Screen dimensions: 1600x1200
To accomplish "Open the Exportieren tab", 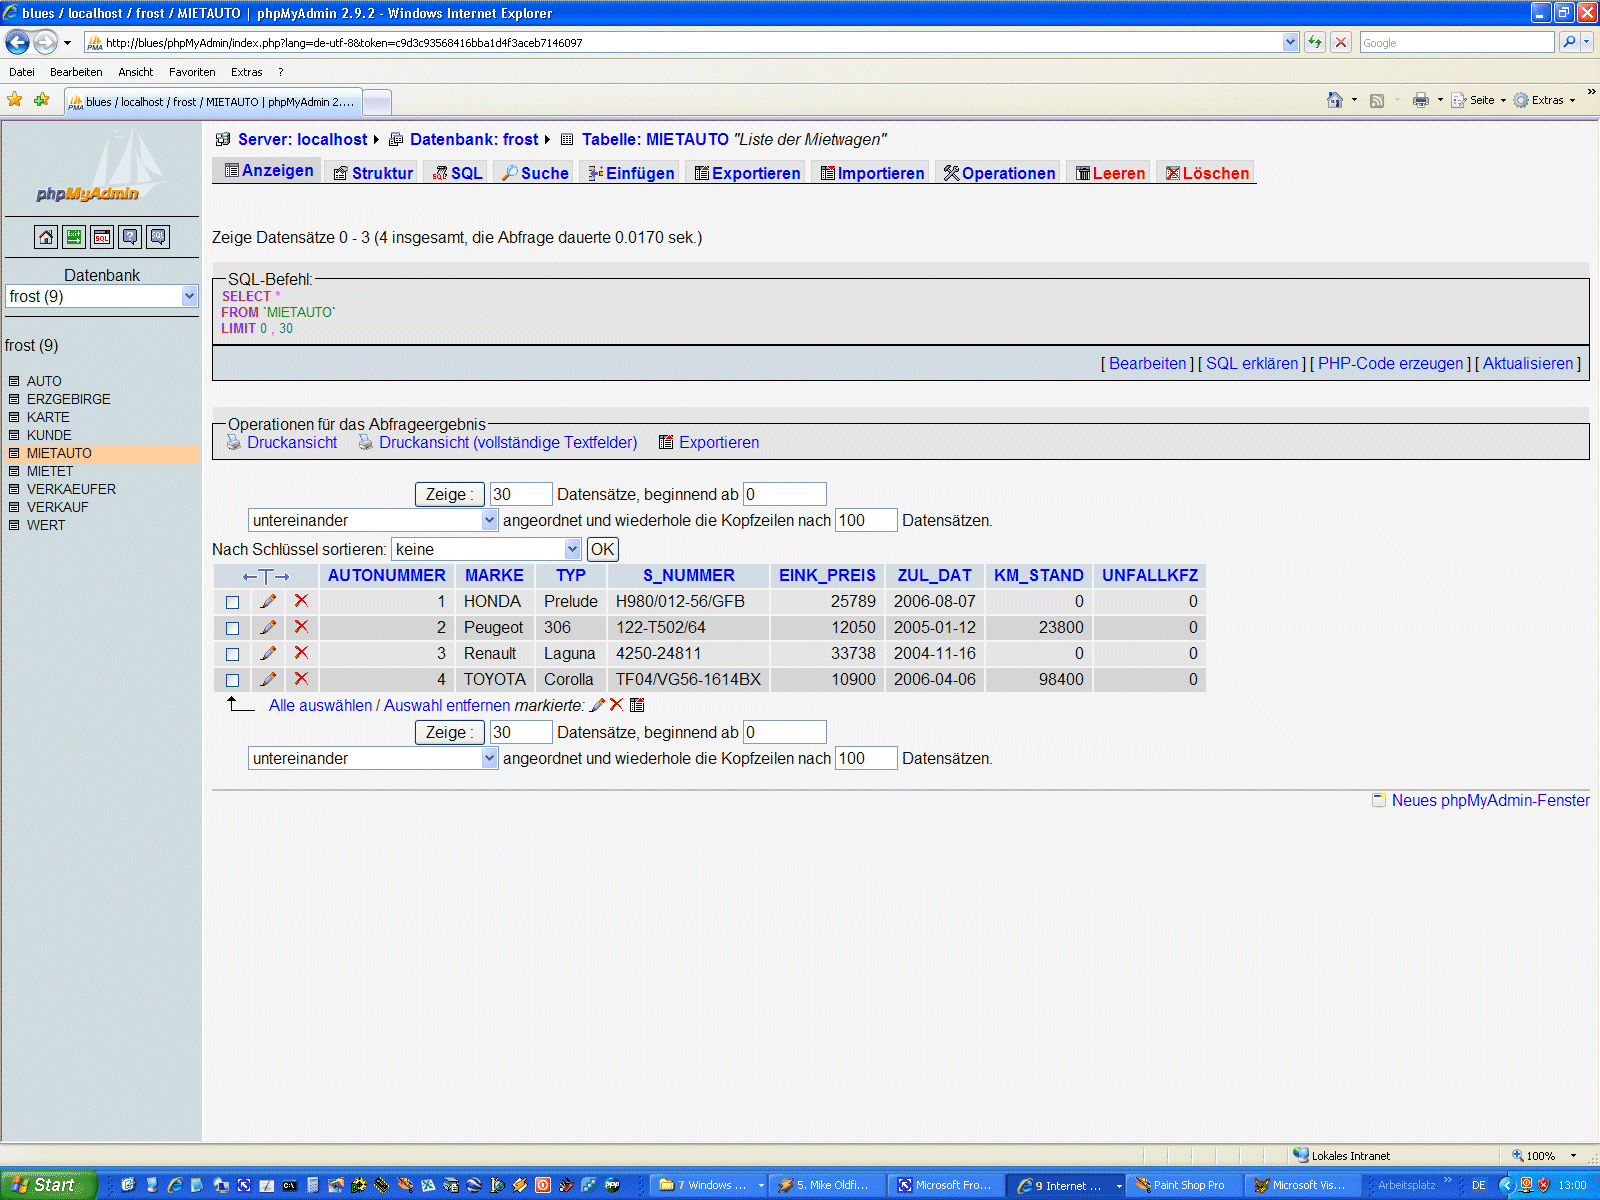I will coord(747,173).
